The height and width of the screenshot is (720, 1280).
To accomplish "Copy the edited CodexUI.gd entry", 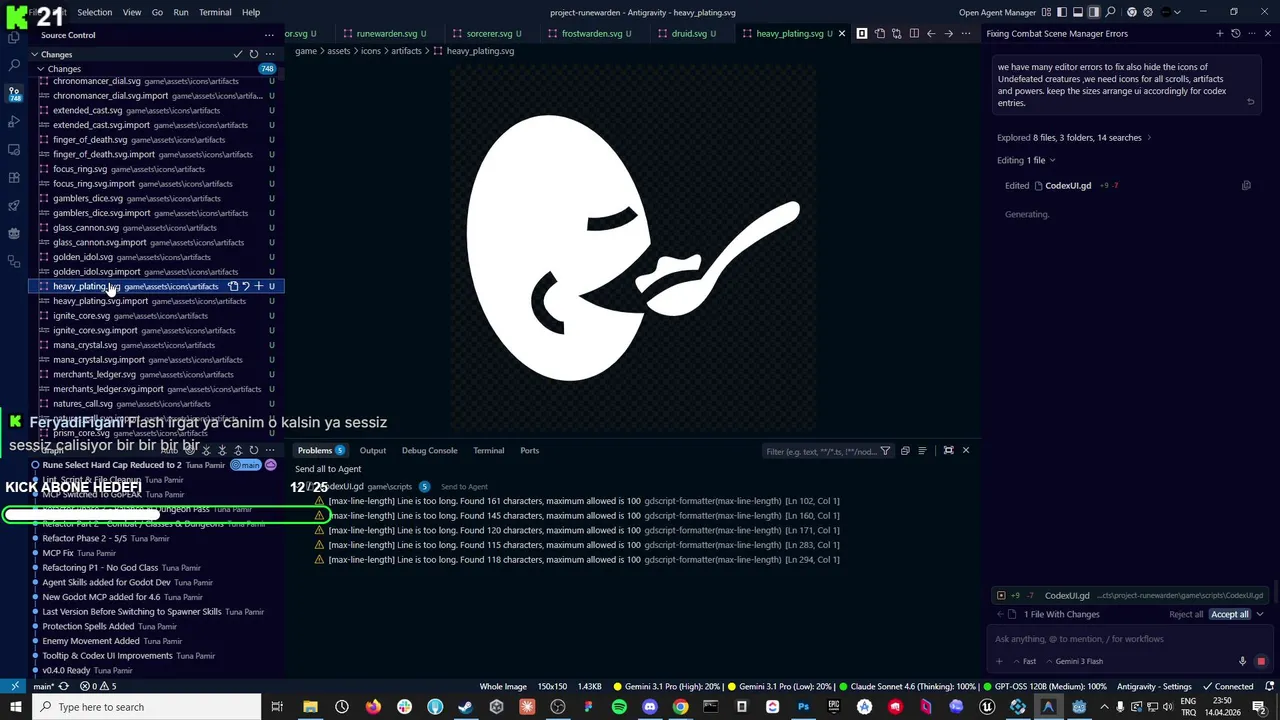I will [1246, 185].
